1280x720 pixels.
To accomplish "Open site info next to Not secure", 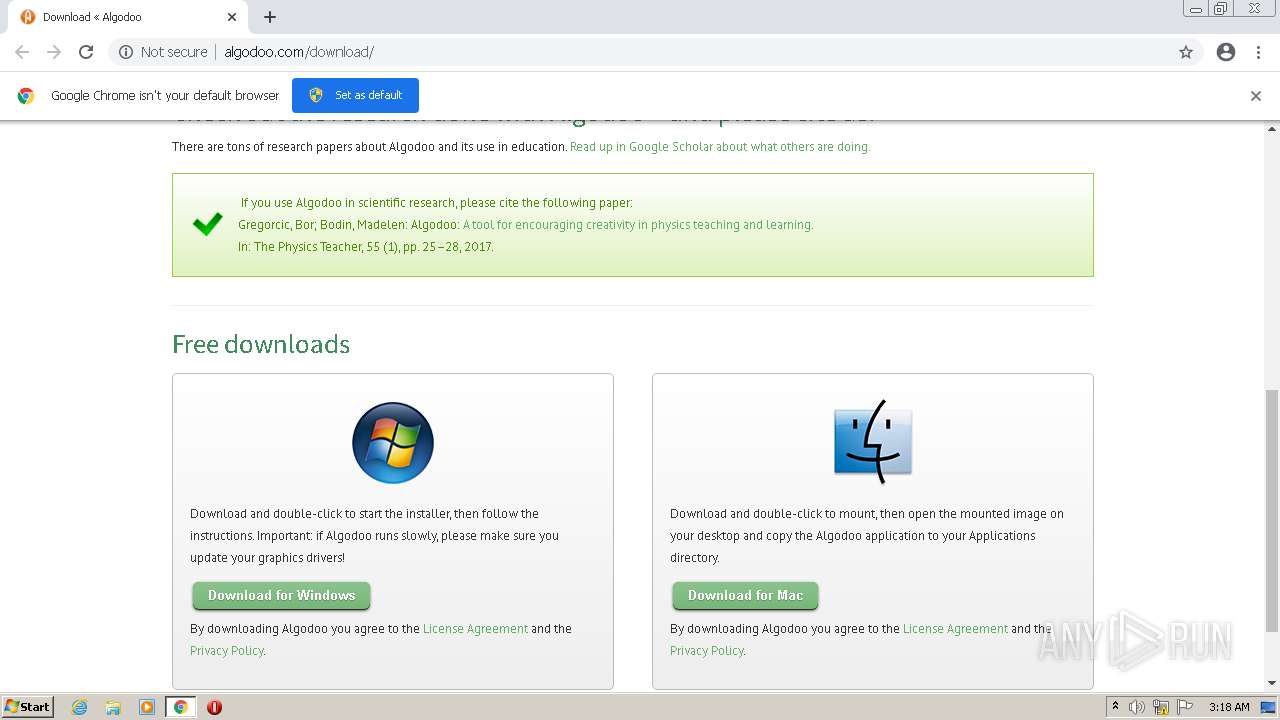I will point(126,52).
